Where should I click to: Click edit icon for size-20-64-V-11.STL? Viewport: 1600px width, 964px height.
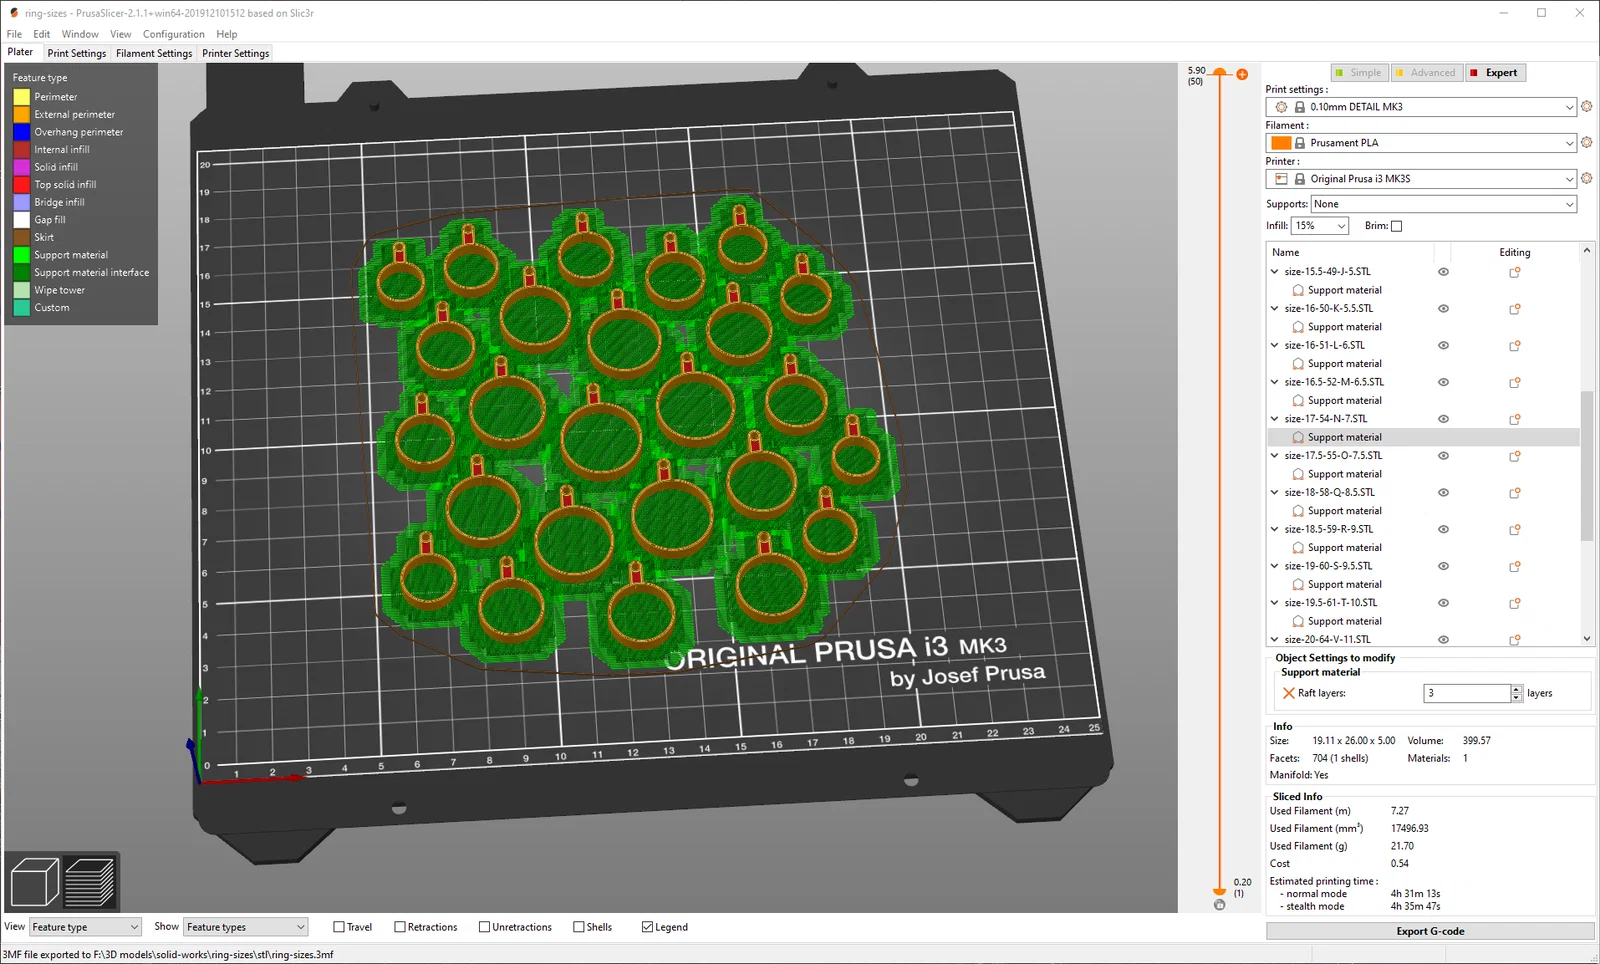point(1515,640)
